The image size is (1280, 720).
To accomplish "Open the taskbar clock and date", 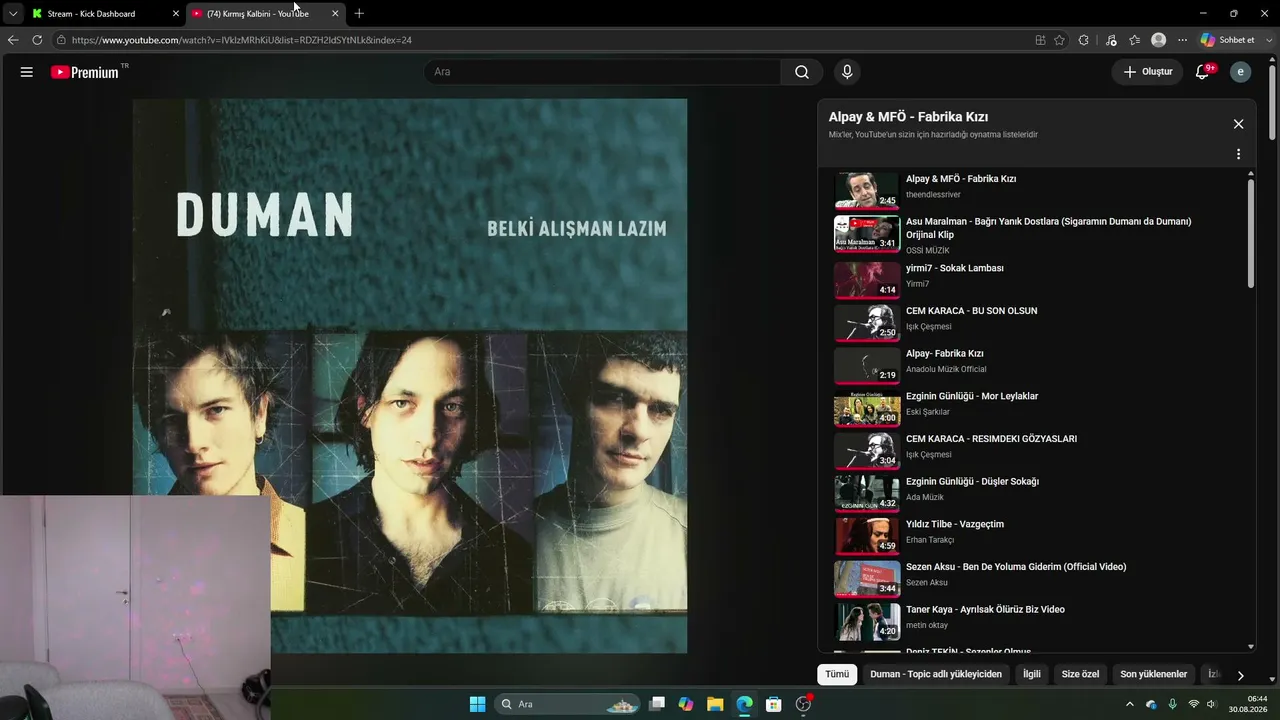I will 1248,704.
